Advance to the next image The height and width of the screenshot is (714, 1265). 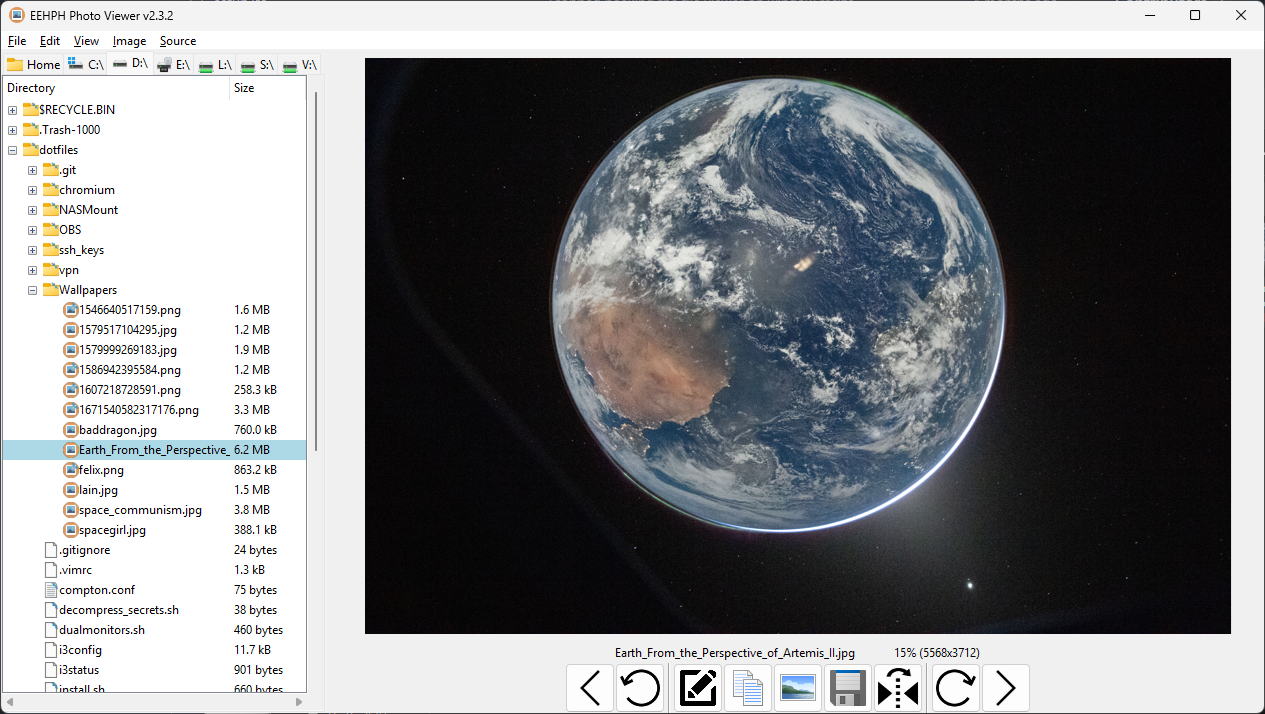click(1006, 688)
